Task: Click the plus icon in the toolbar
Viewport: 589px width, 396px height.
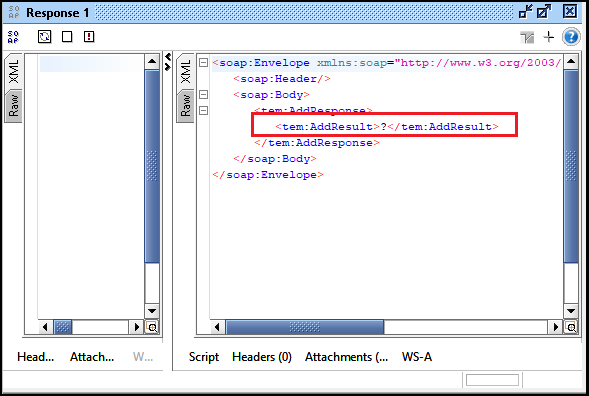Action: 549,37
